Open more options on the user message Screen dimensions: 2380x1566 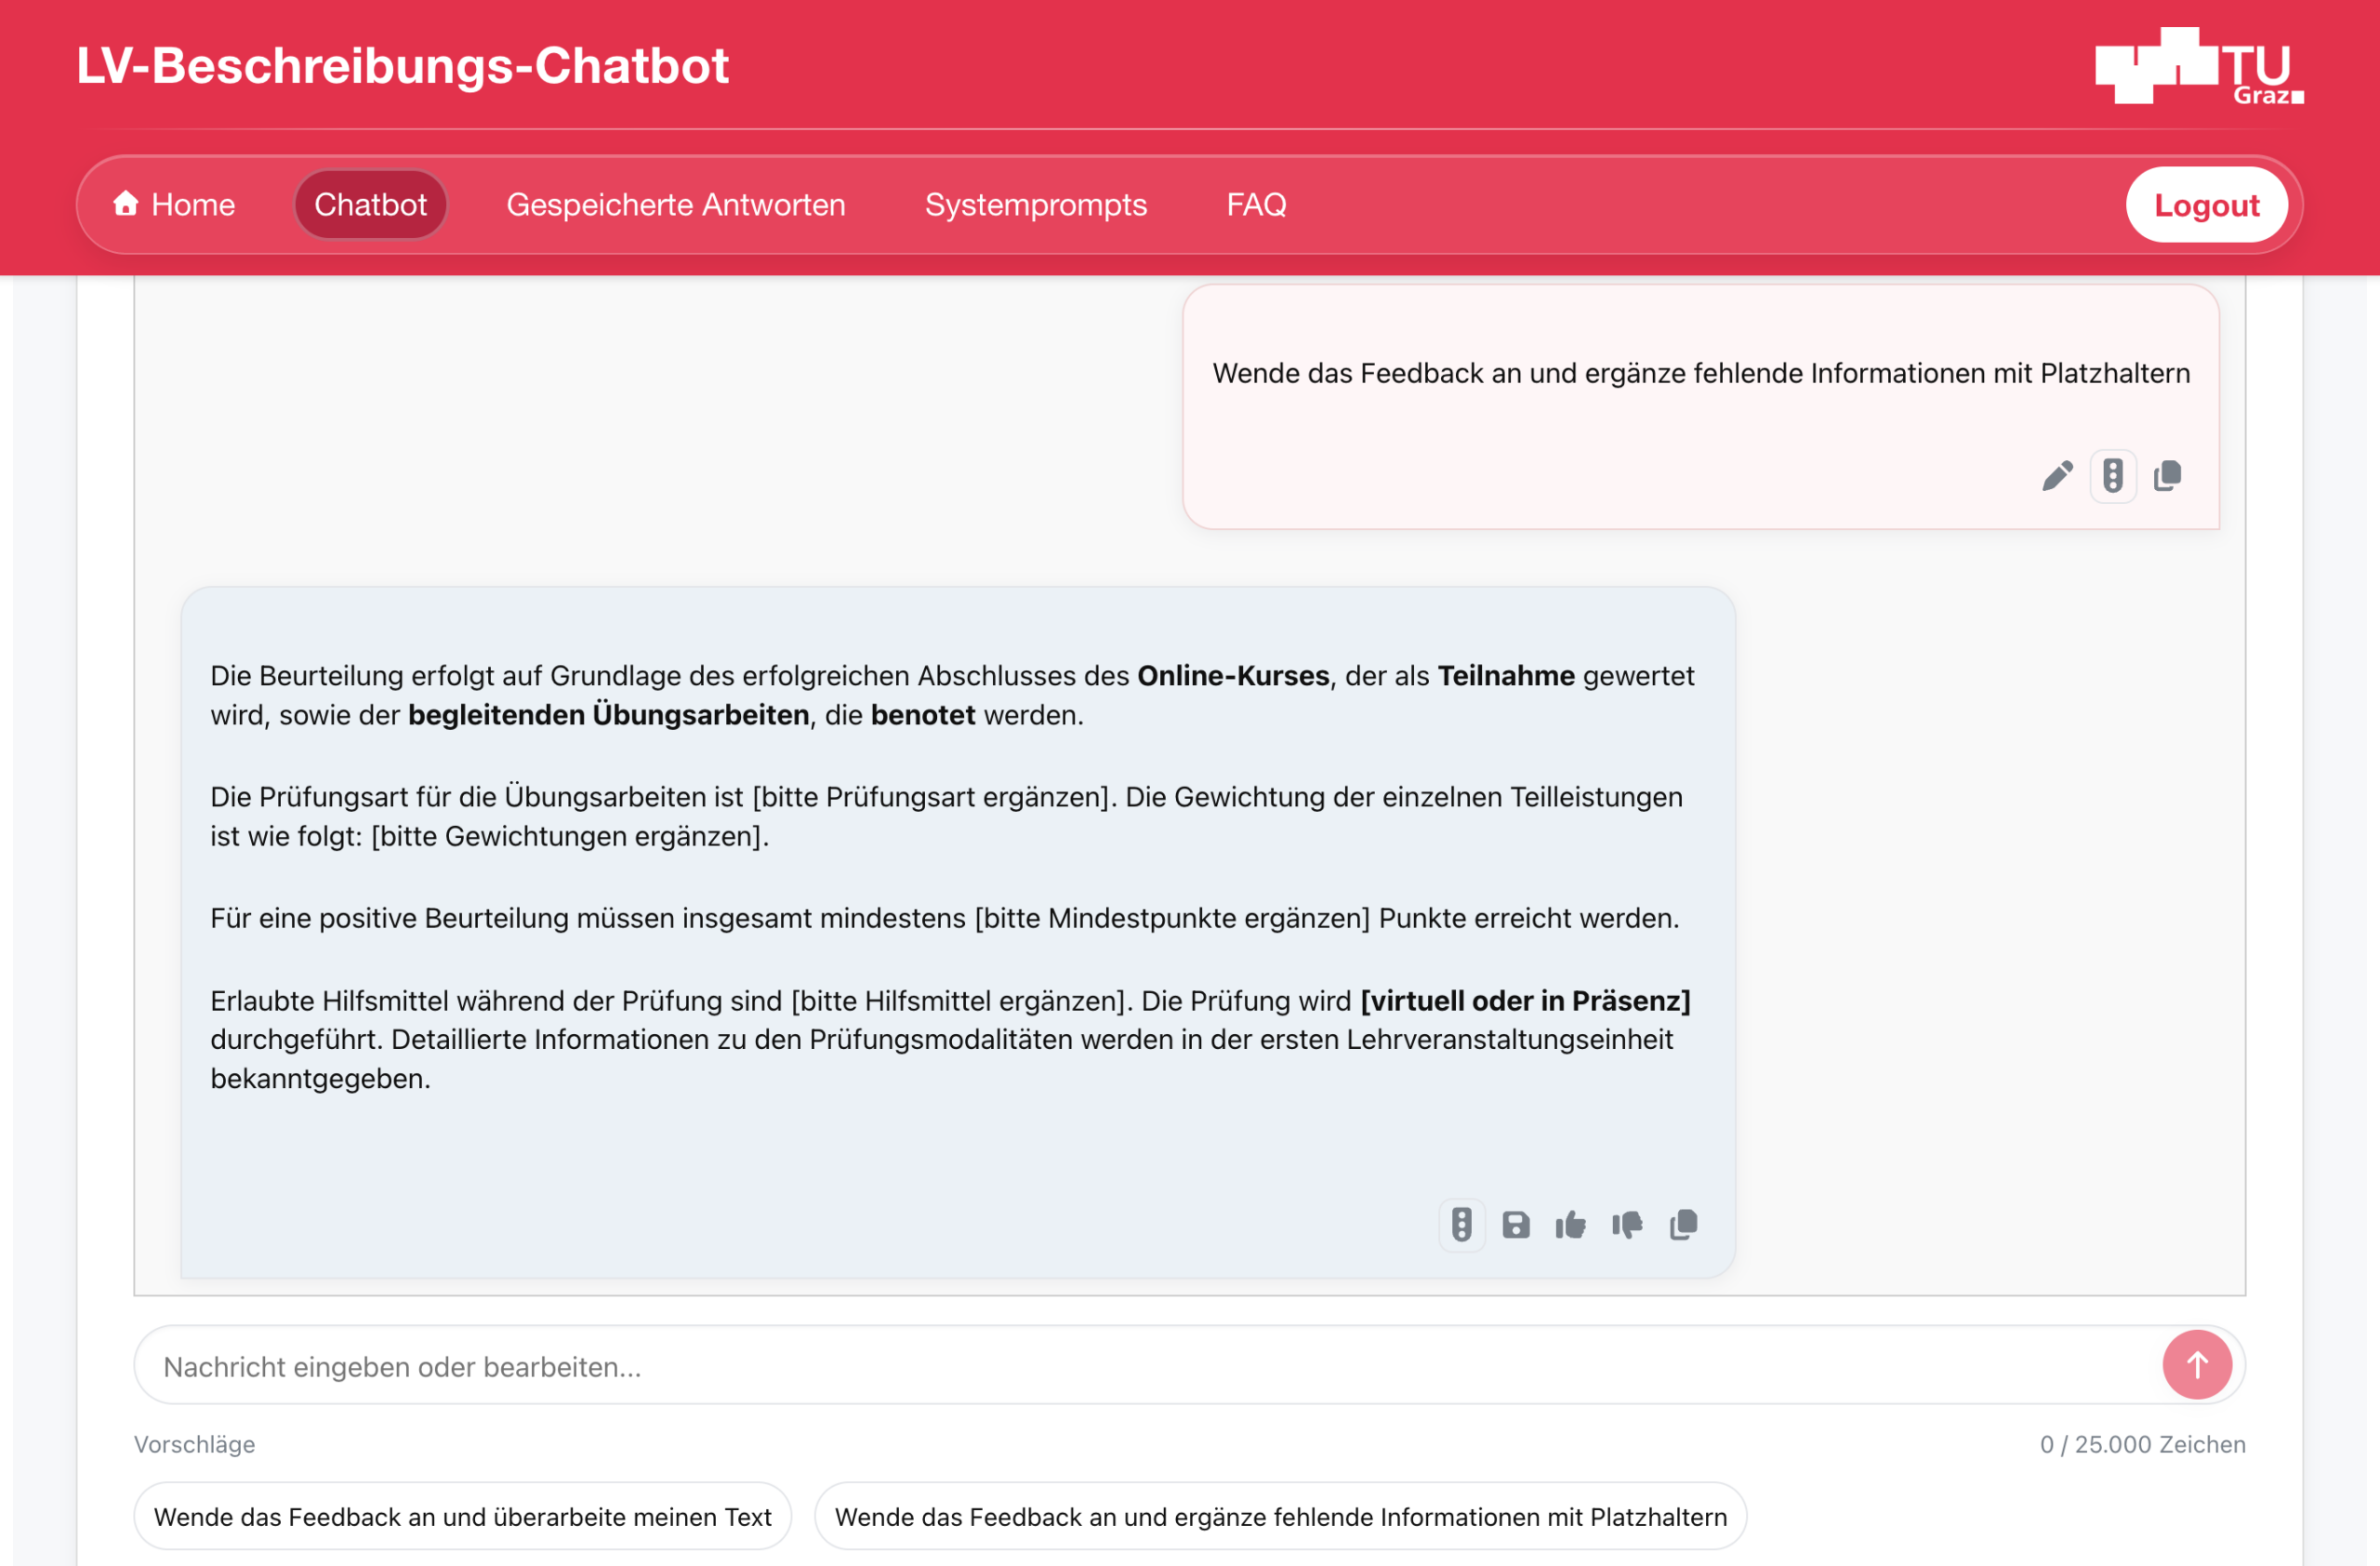point(2113,476)
